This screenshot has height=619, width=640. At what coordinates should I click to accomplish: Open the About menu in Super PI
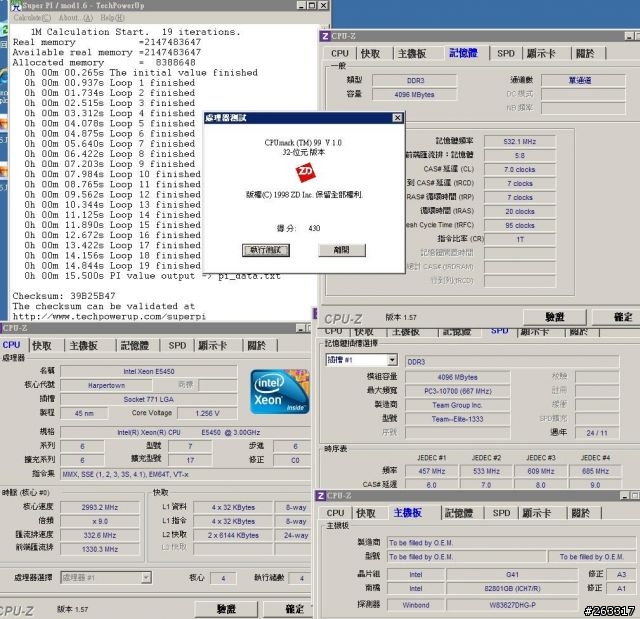(76, 18)
